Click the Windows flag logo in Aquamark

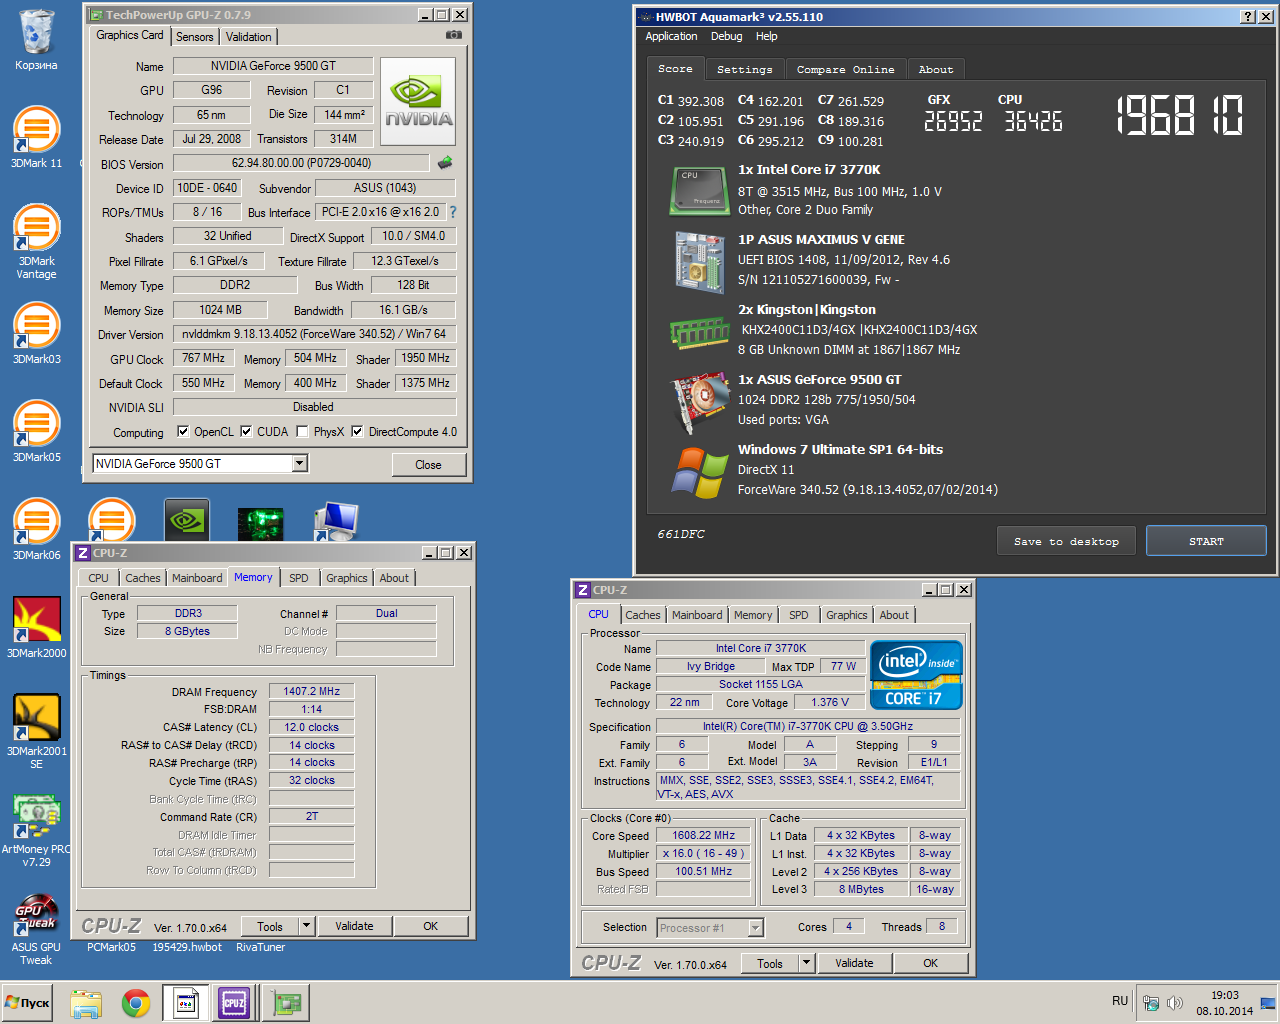[699, 472]
